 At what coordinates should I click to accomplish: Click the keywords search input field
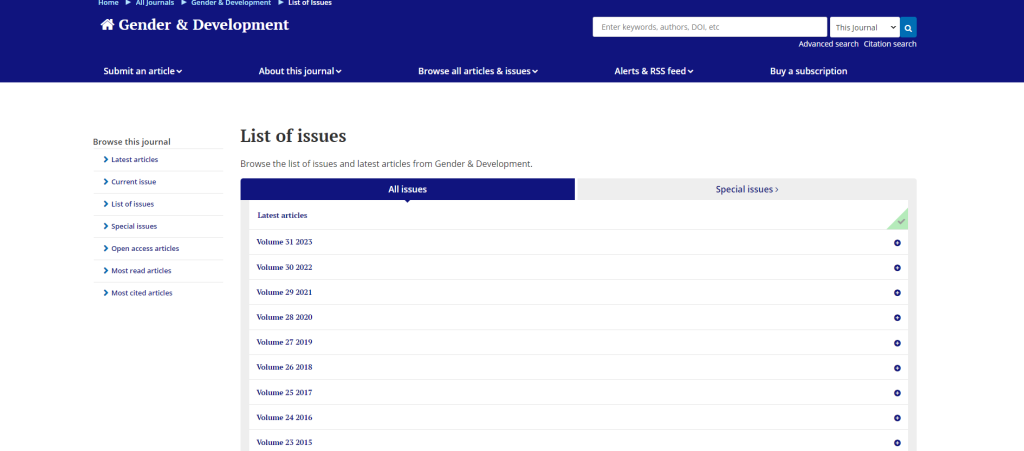(x=710, y=27)
